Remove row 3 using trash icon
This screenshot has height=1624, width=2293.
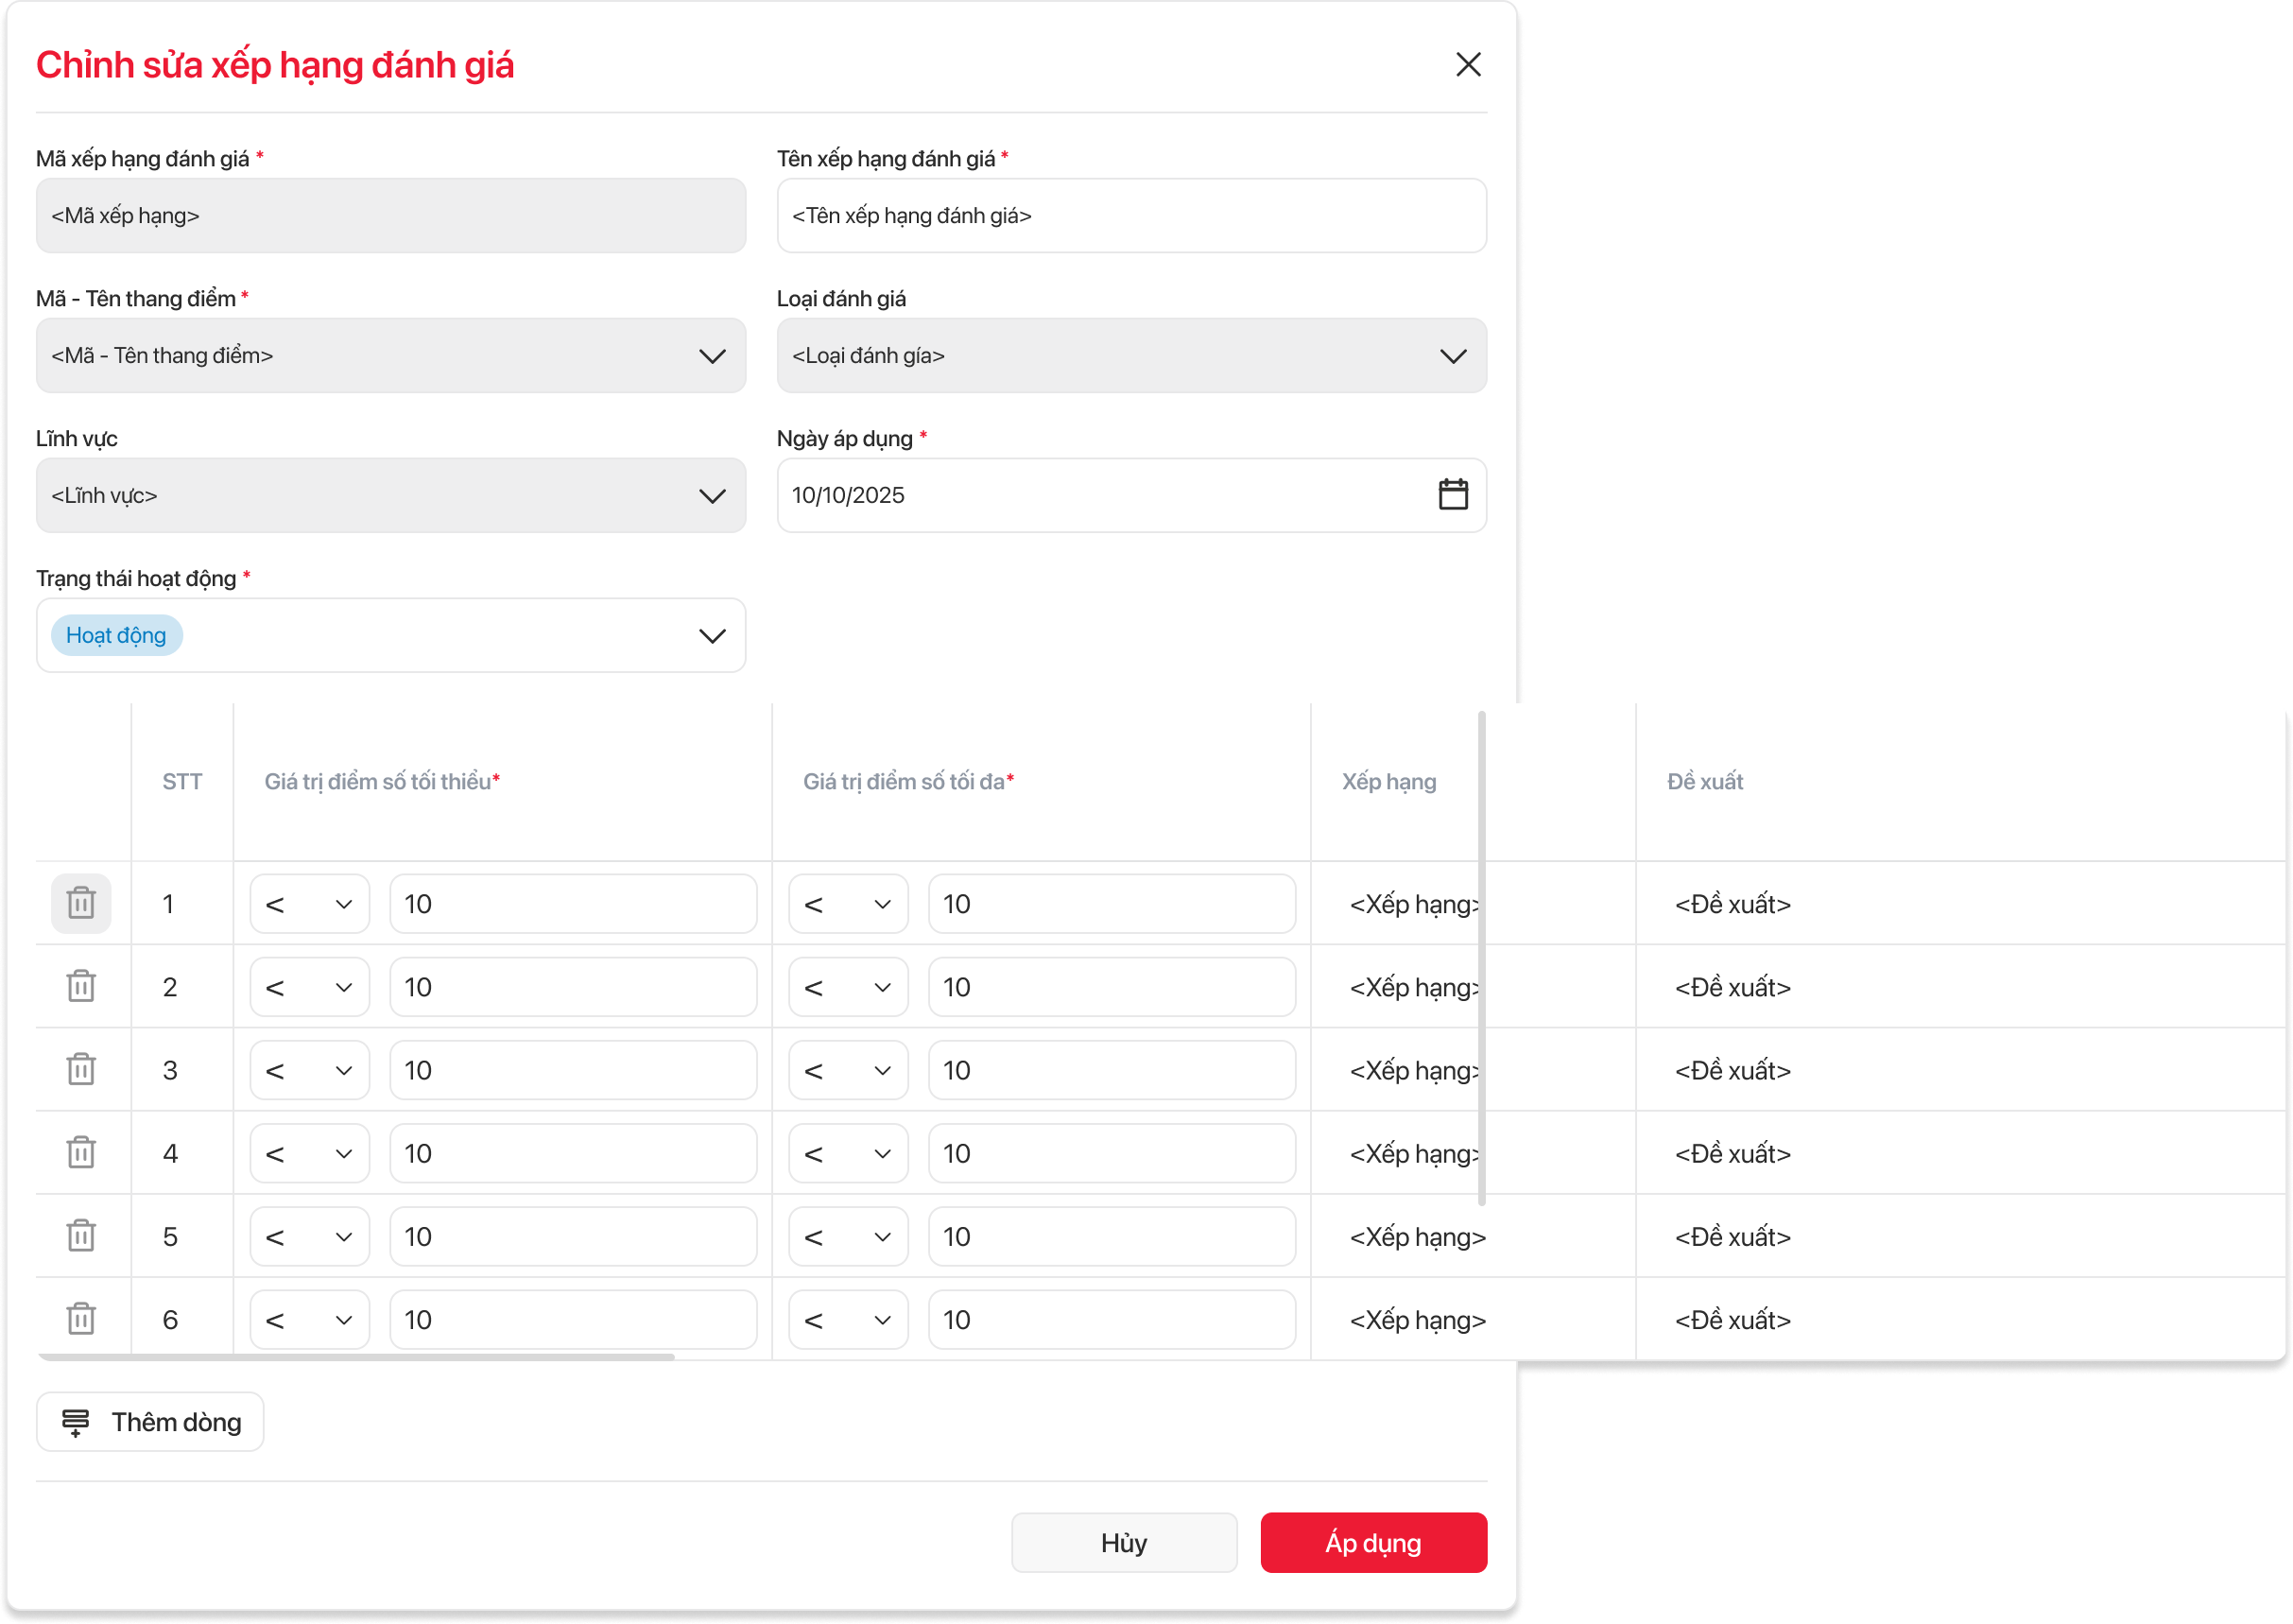[81, 1069]
